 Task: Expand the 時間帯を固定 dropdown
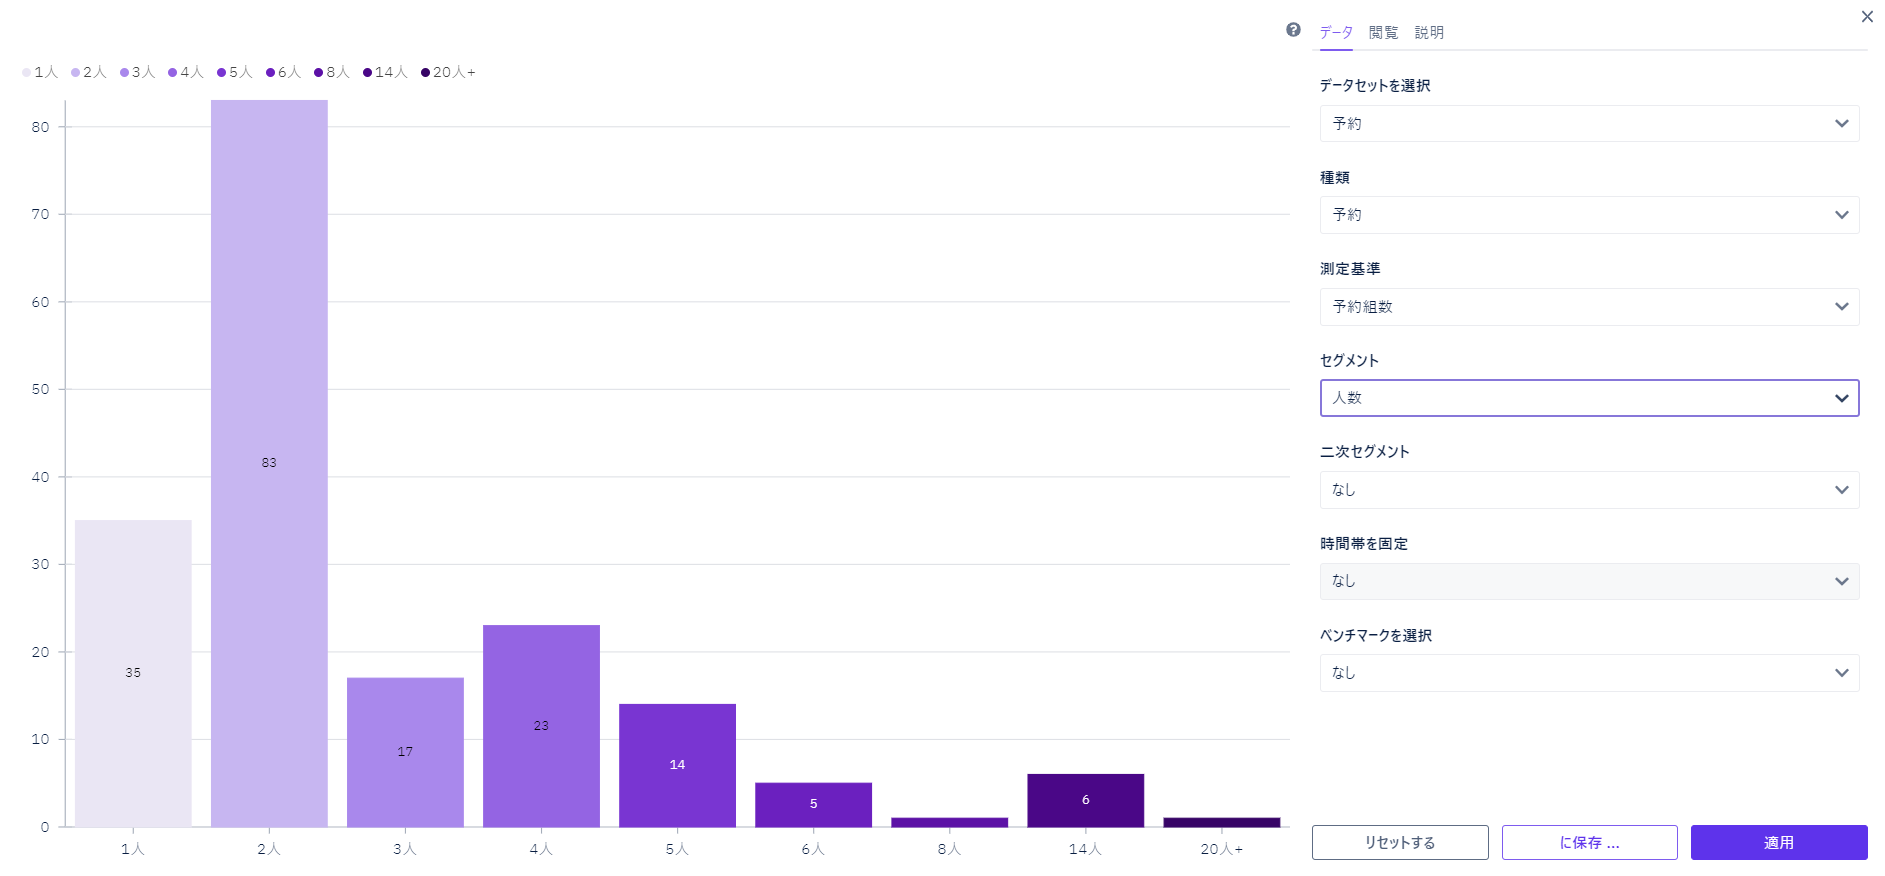click(x=1588, y=581)
